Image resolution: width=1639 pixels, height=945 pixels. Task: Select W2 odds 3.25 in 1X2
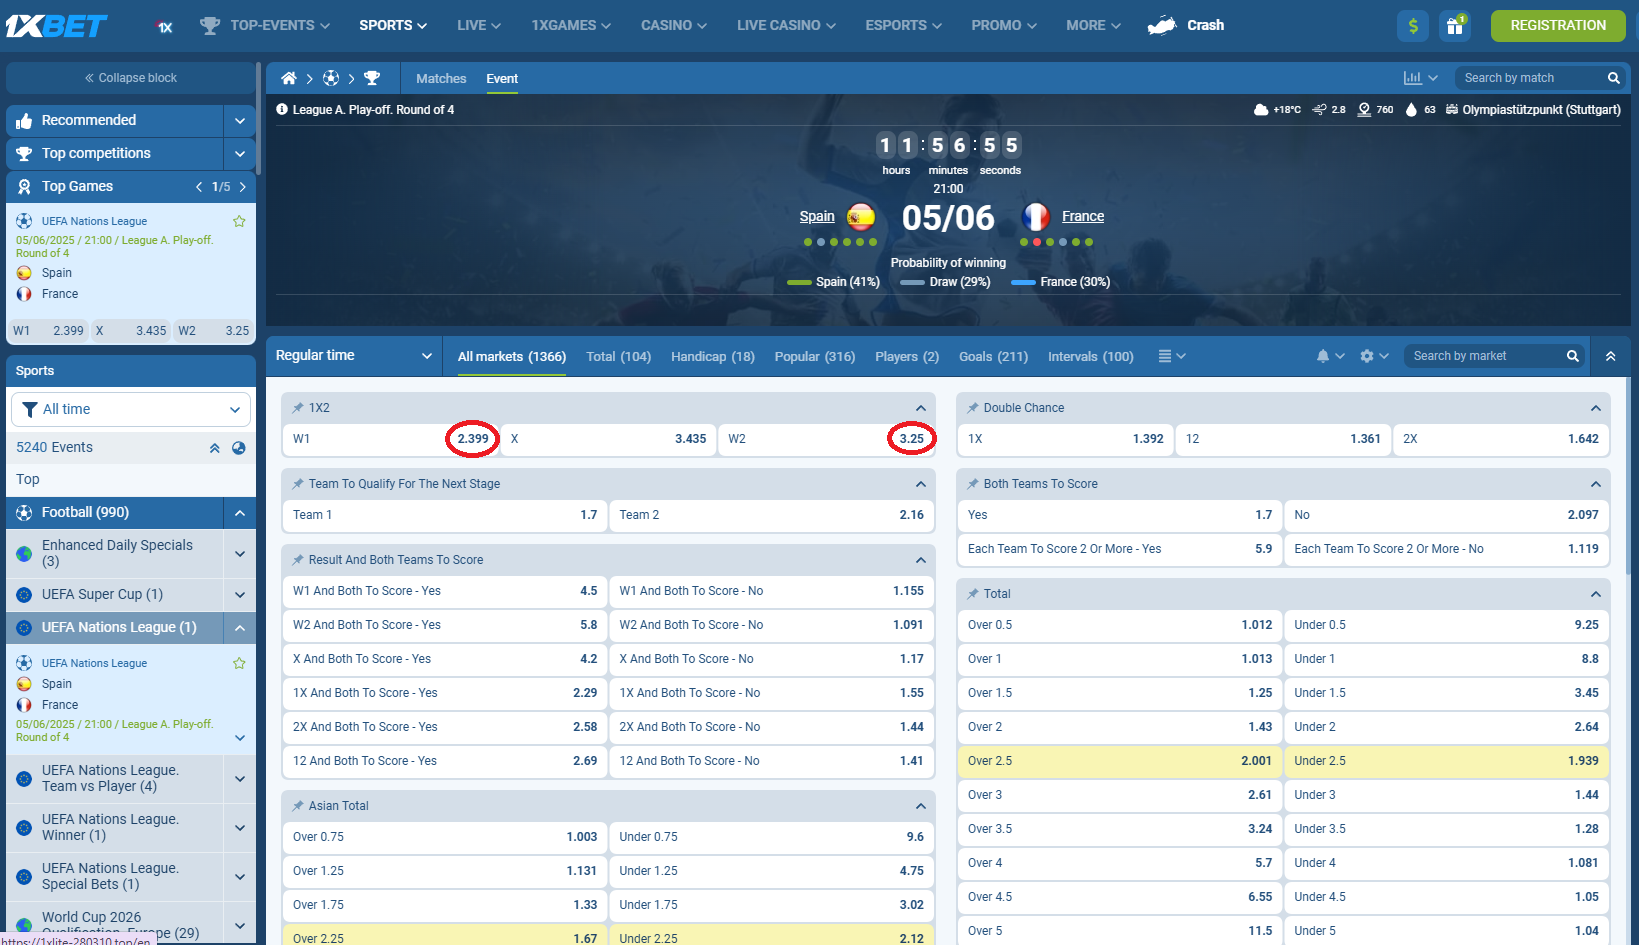click(x=826, y=439)
